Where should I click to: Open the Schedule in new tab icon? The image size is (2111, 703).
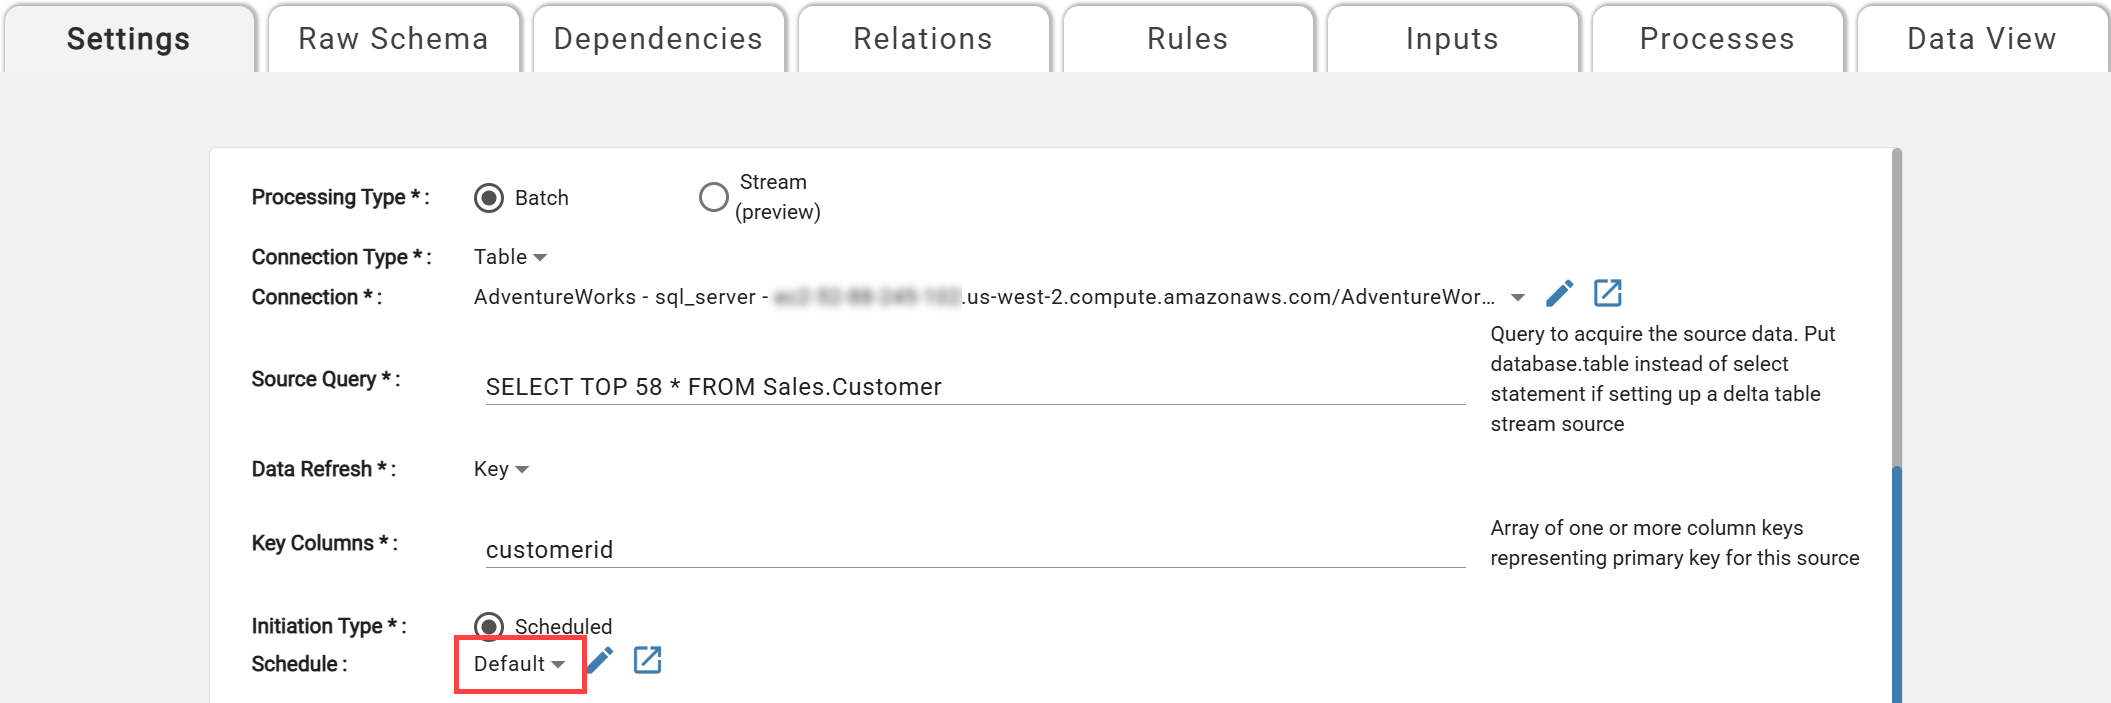pos(647,661)
